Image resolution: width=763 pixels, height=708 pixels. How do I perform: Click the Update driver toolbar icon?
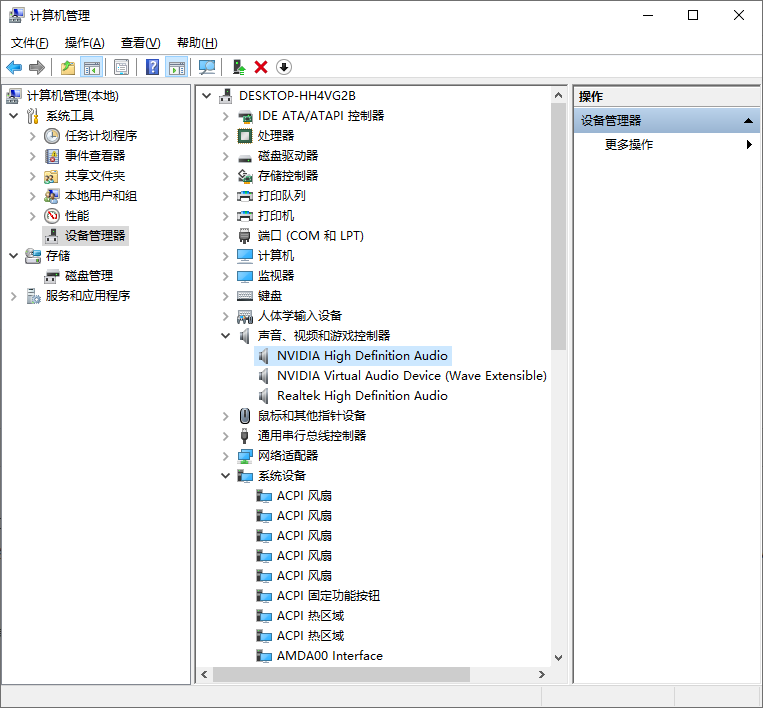coord(238,67)
